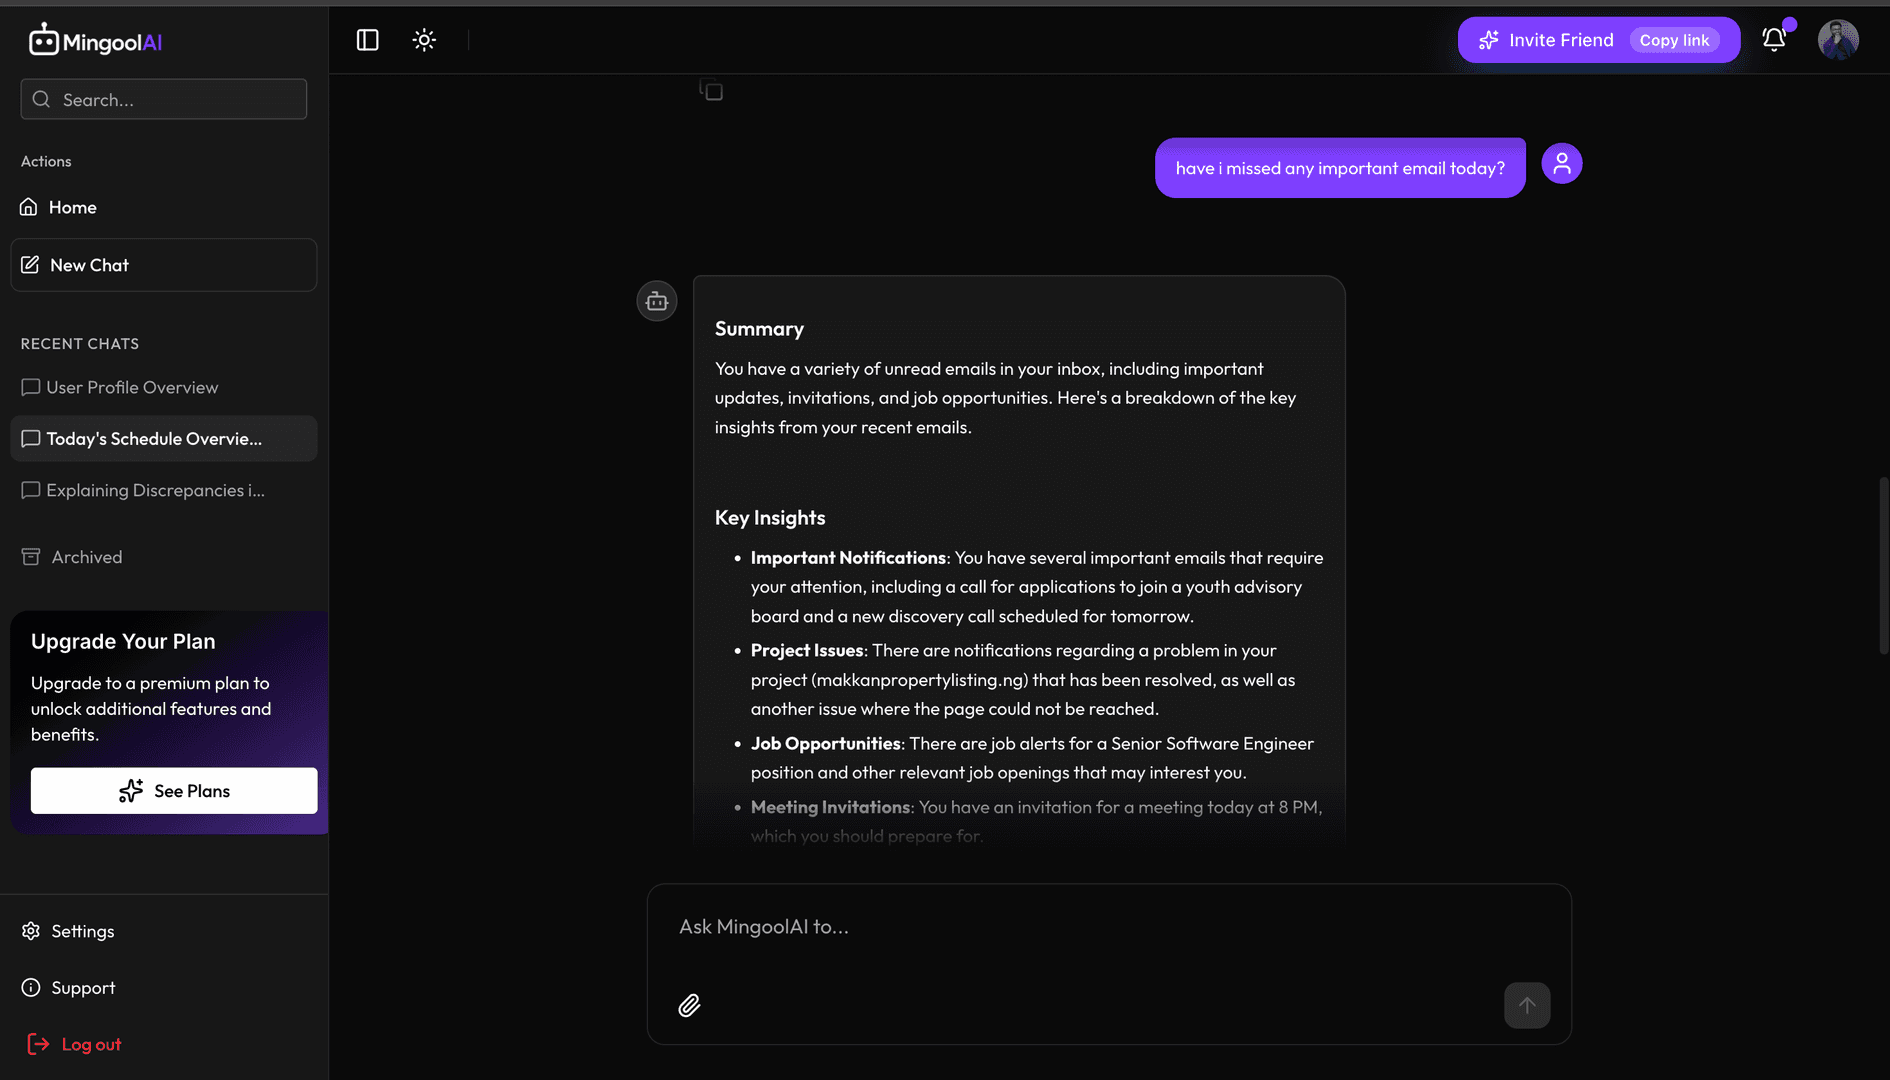Image resolution: width=1890 pixels, height=1080 pixels.
Task: Send message with up-arrow button
Action: [1527, 1005]
